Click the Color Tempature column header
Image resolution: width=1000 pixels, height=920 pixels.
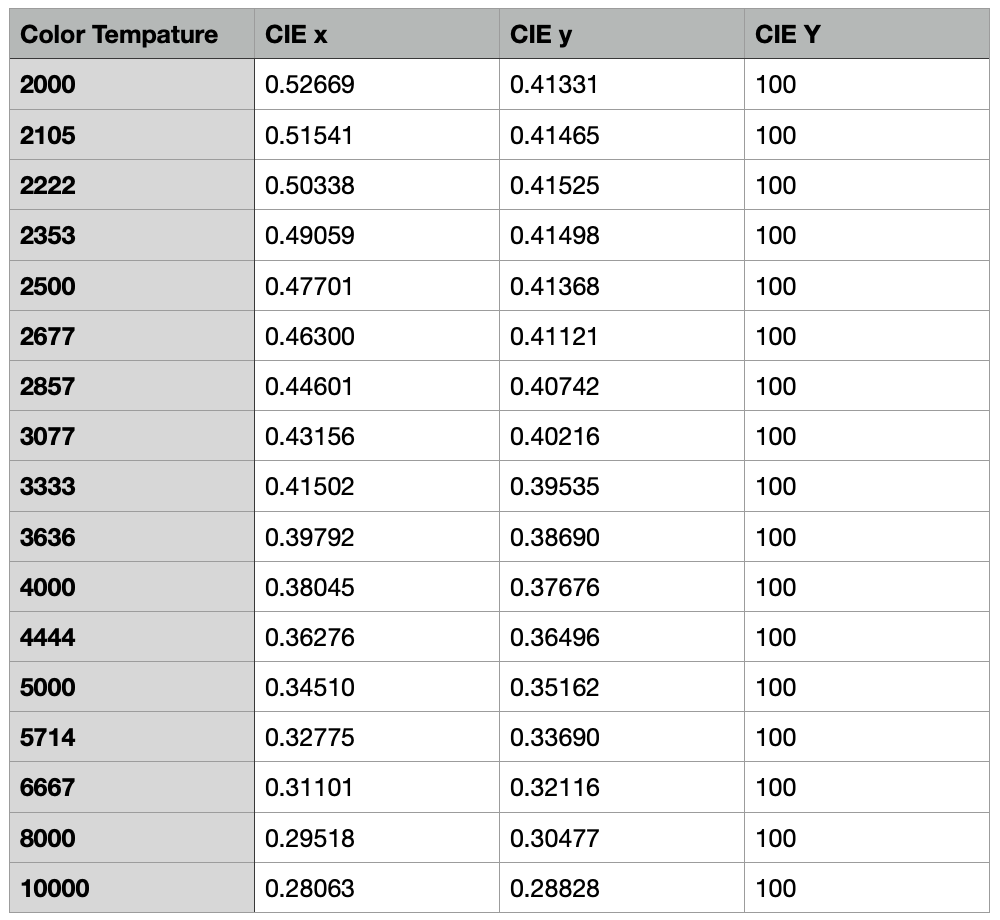tap(118, 35)
